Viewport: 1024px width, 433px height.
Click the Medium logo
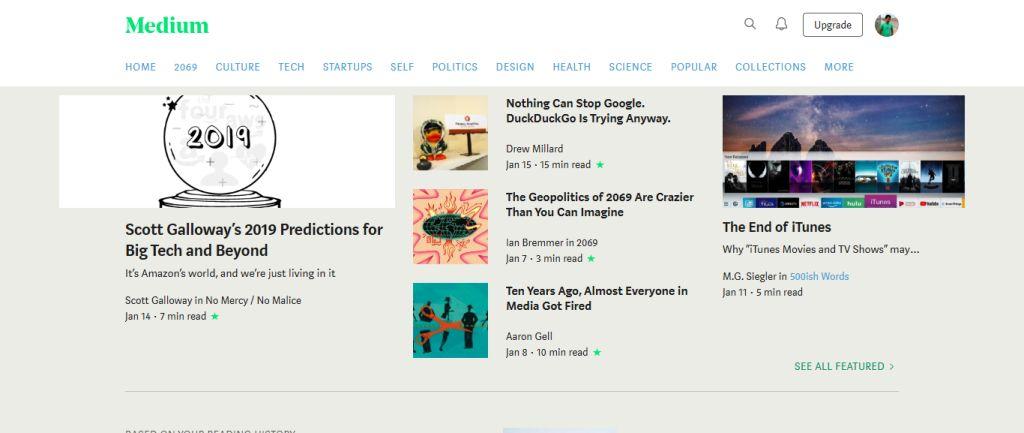[x=167, y=25]
